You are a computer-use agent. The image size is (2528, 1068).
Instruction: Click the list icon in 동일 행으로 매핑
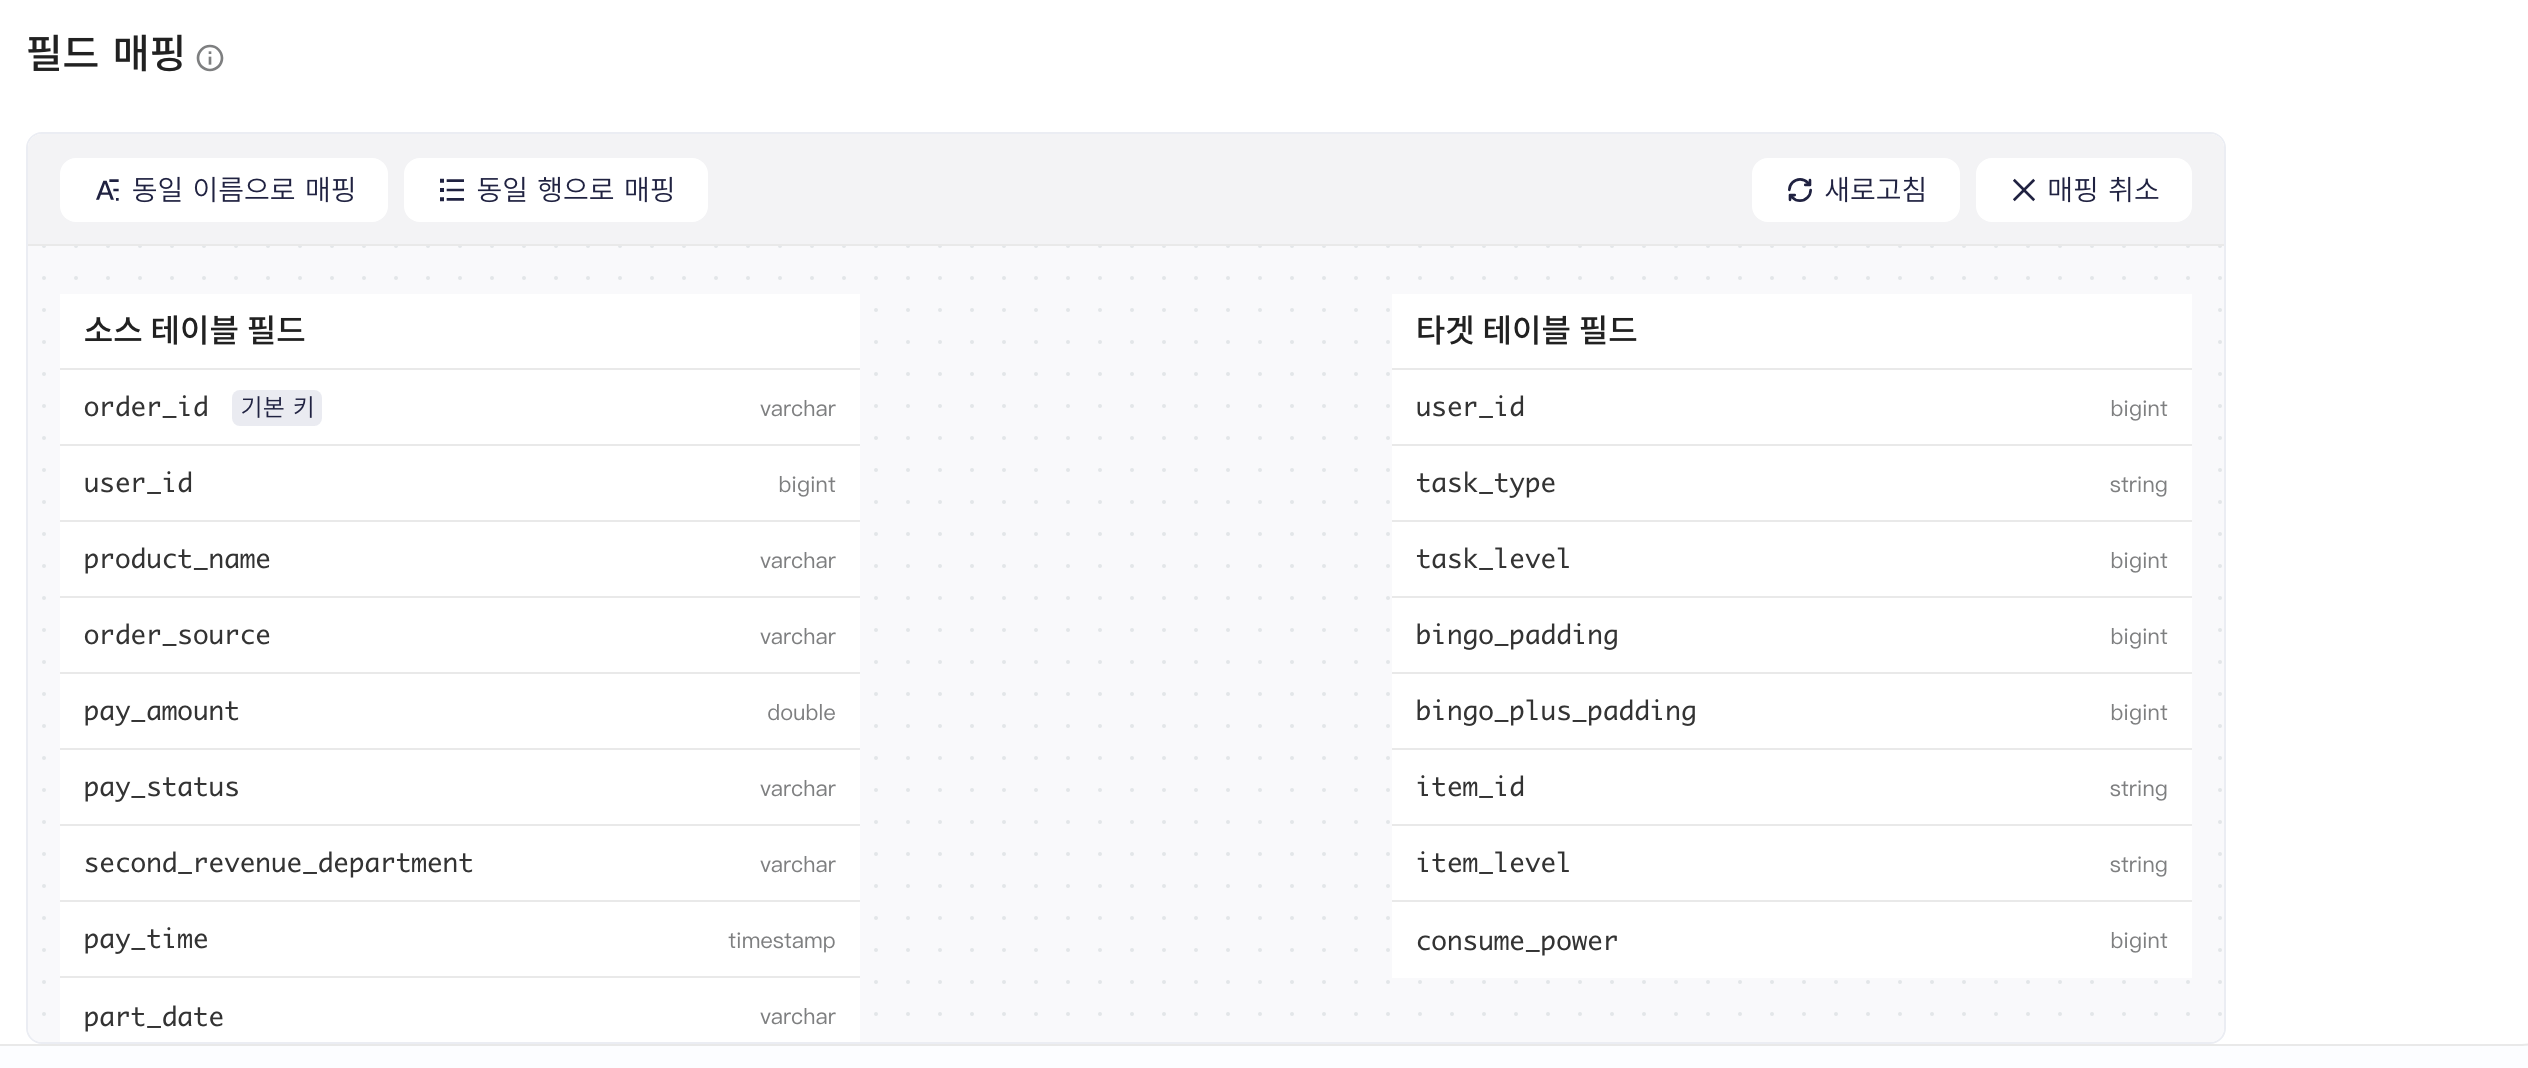[452, 190]
